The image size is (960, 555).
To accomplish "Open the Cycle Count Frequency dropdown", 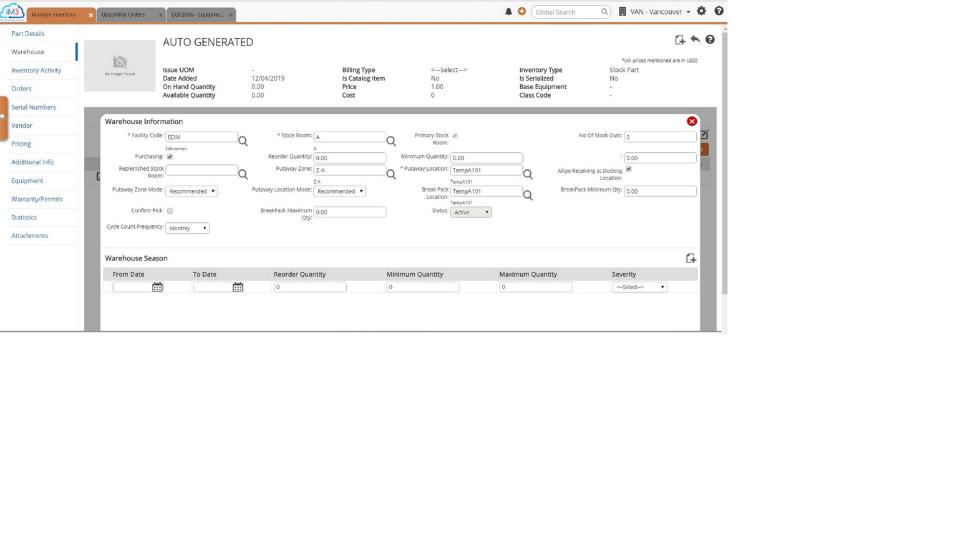I will tap(187, 228).
